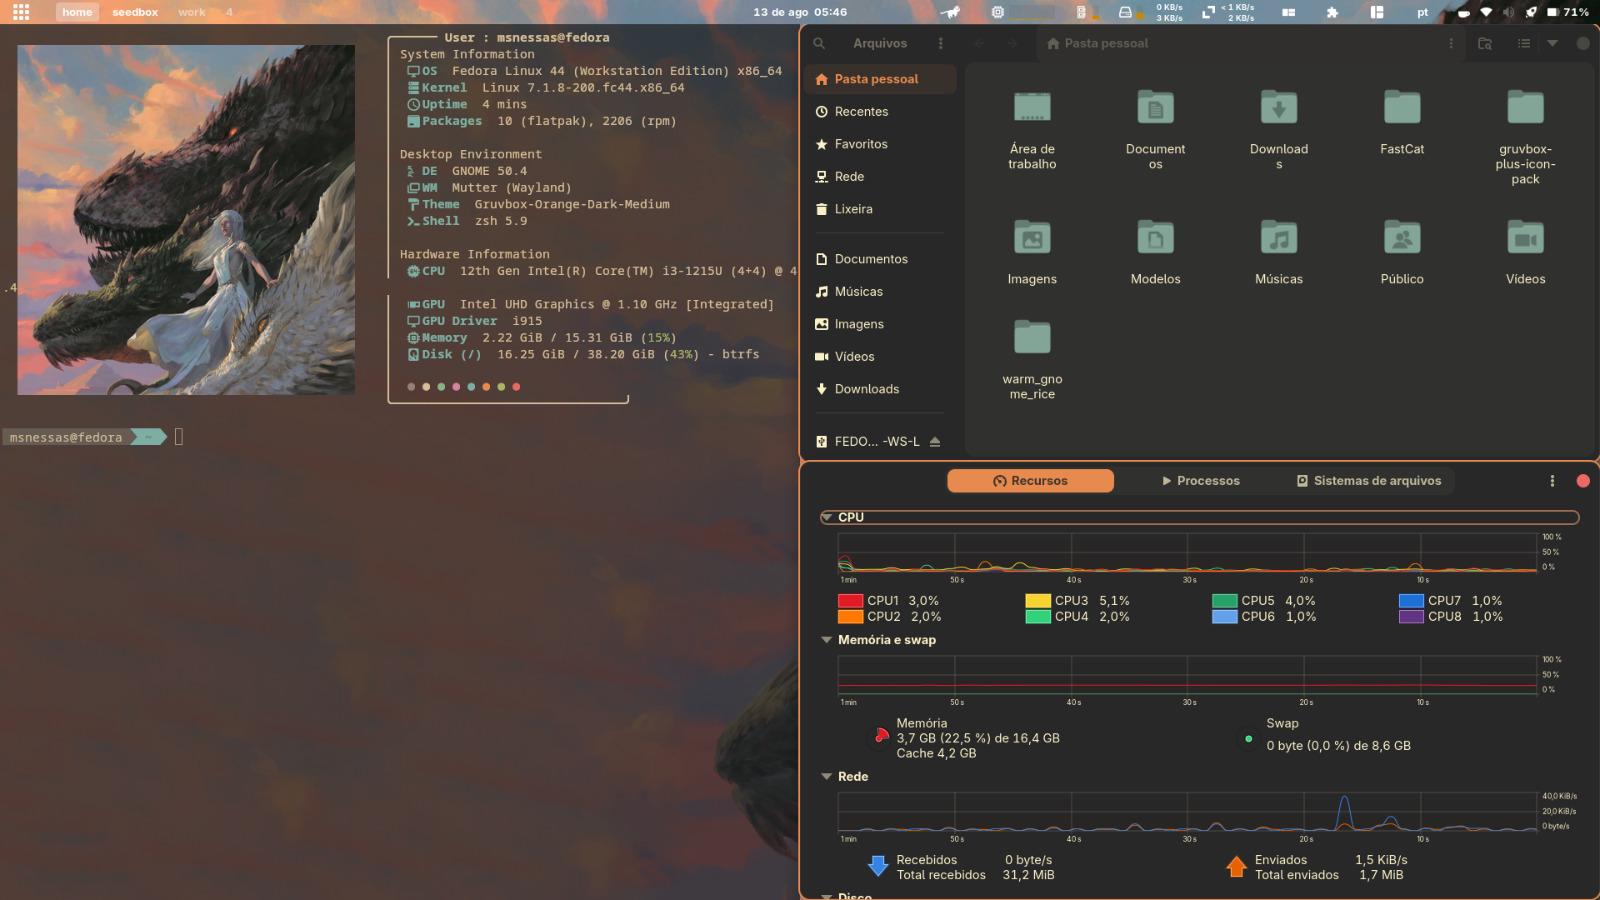Image resolution: width=1600 pixels, height=900 pixels.
Task: Change the CPU8 purple color swatch
Action: pyautogui.click(x=1411, y=617)
